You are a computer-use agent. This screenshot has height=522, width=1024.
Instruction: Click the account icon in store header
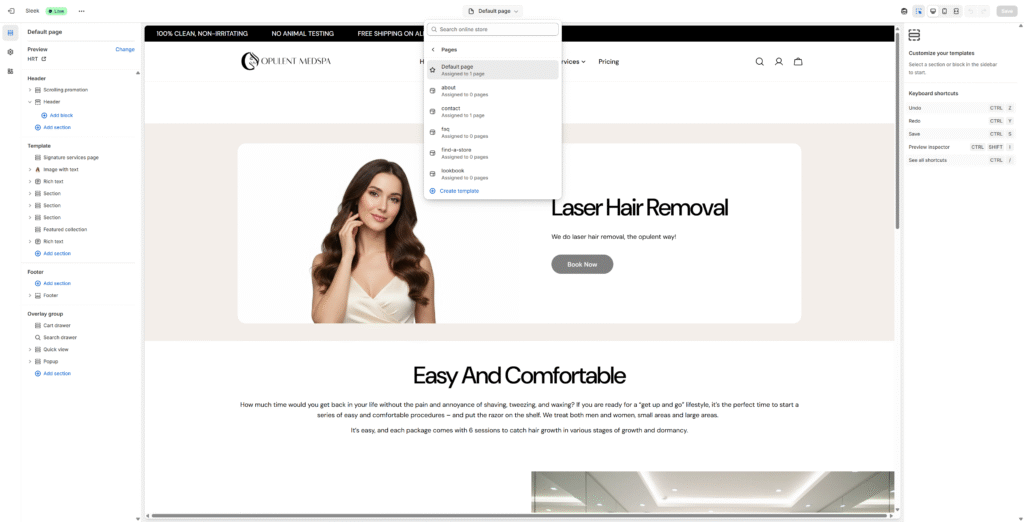coord(778,62)
